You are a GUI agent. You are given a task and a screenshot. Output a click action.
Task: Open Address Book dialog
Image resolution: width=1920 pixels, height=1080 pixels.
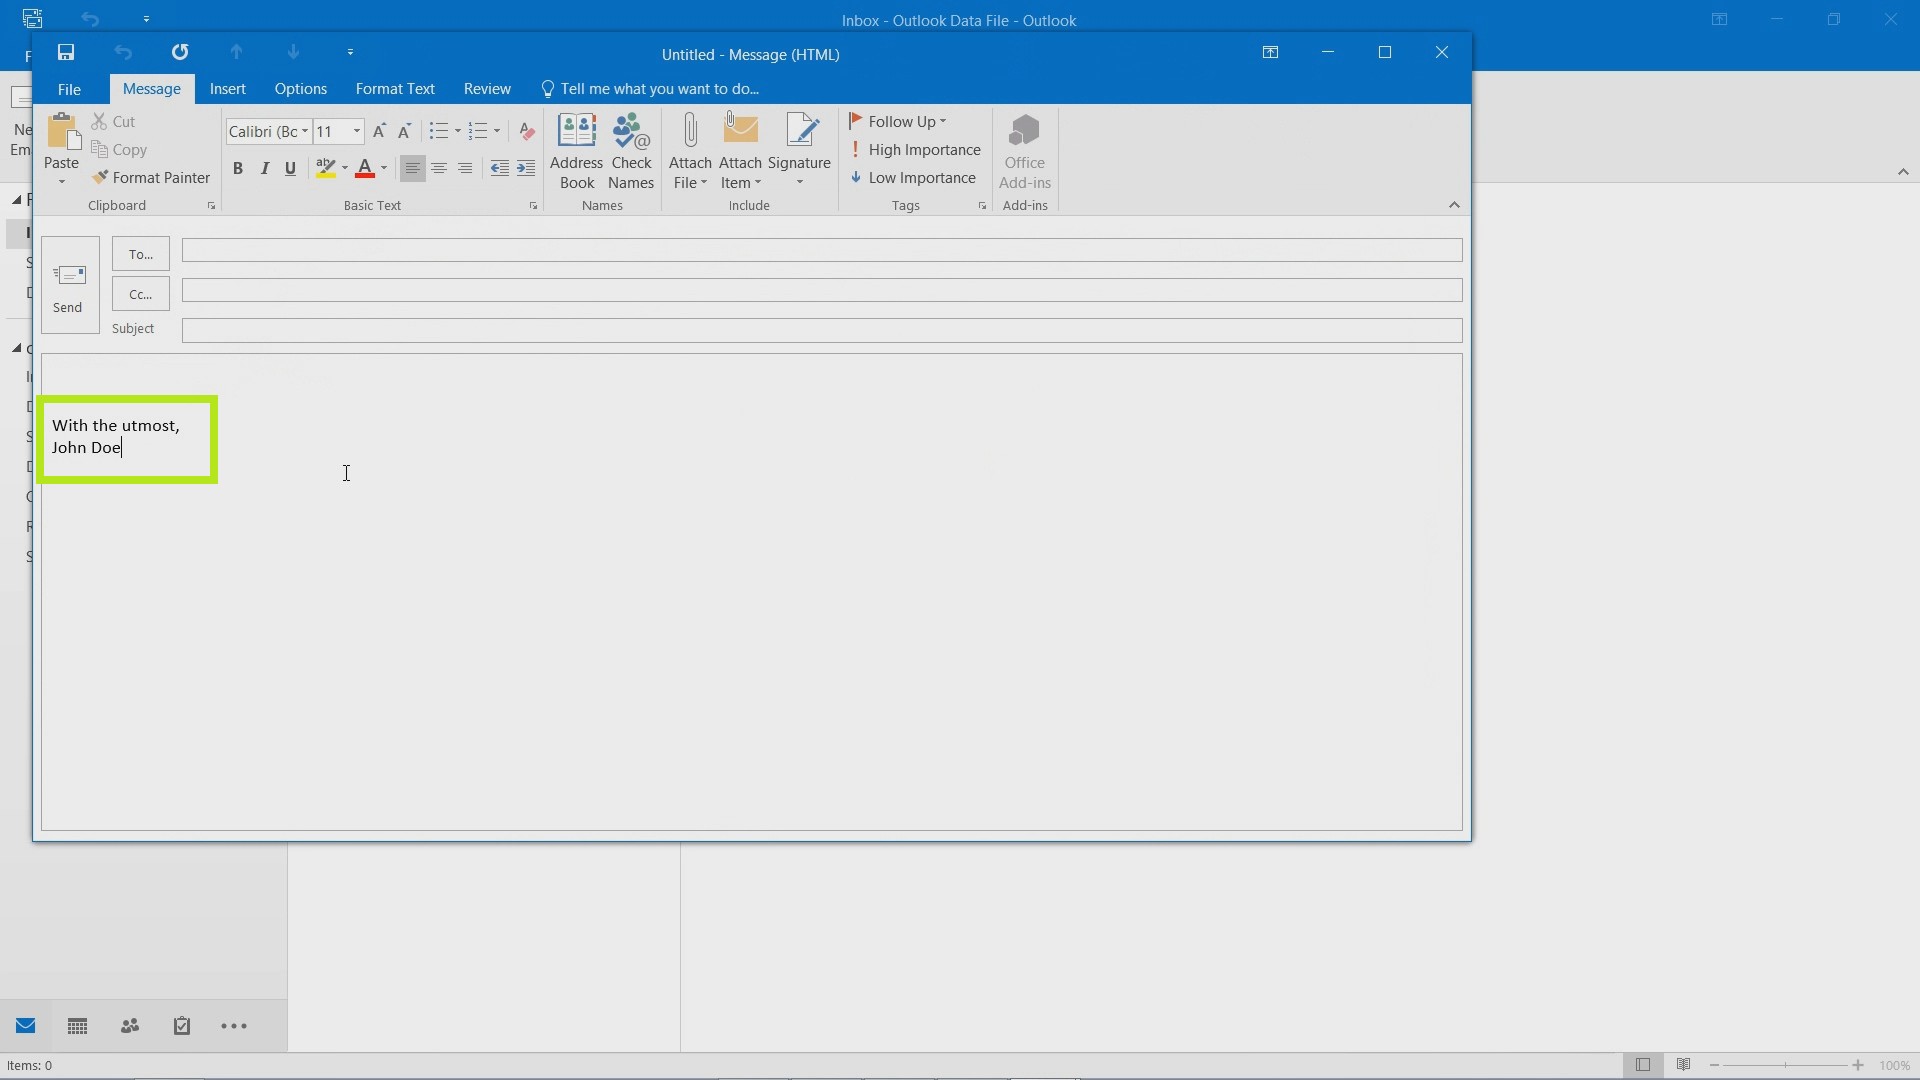(x=576, y=148)
